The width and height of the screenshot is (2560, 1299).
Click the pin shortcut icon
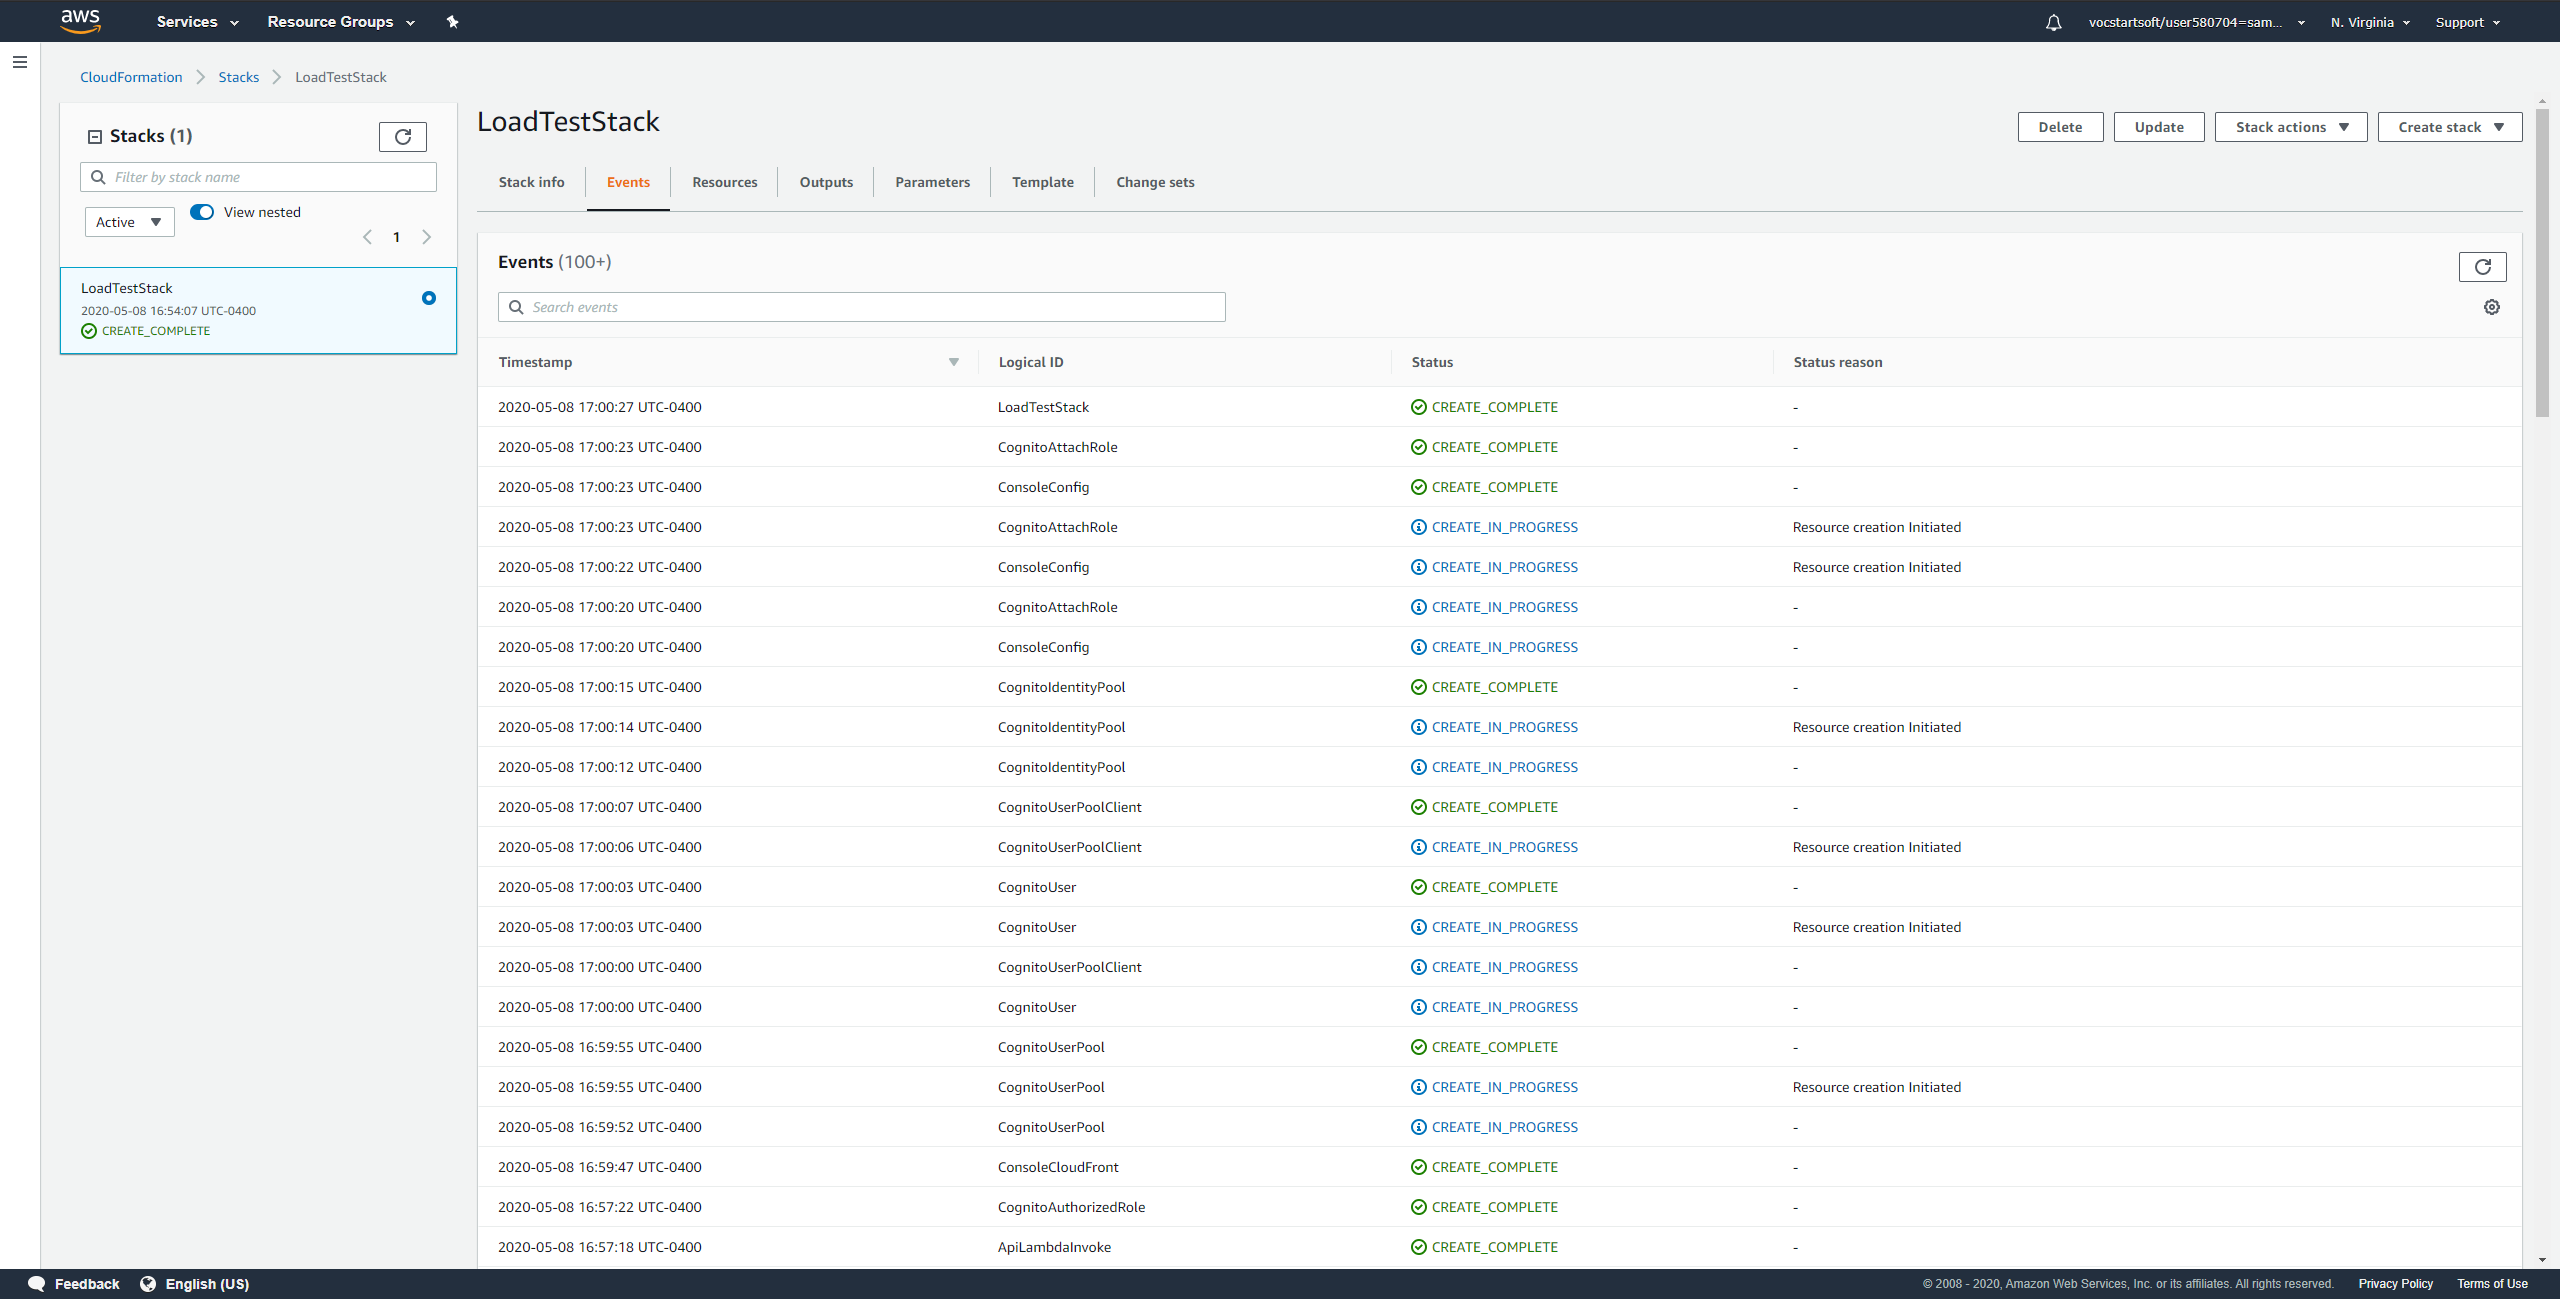pyautogui.click(x=452, y=22)
